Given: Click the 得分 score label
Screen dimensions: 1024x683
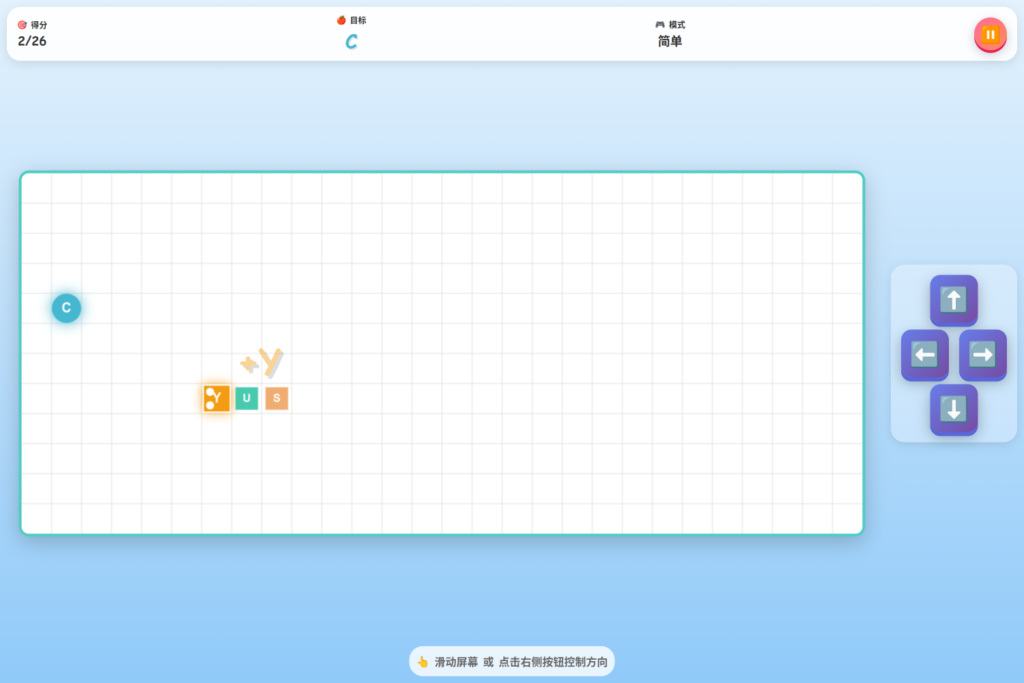Looking at the screenshot, I should click(39, 25).
